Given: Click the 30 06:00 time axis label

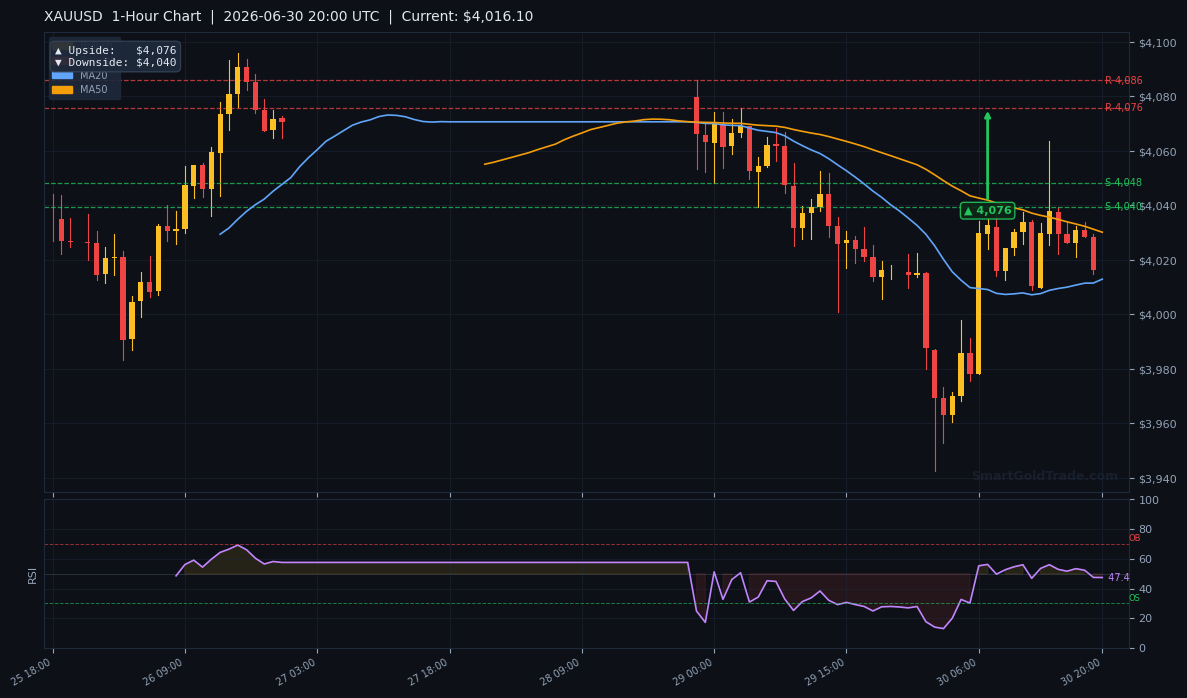Looking at the screenshot, I should pyautogui.click(x=958, y=672).
